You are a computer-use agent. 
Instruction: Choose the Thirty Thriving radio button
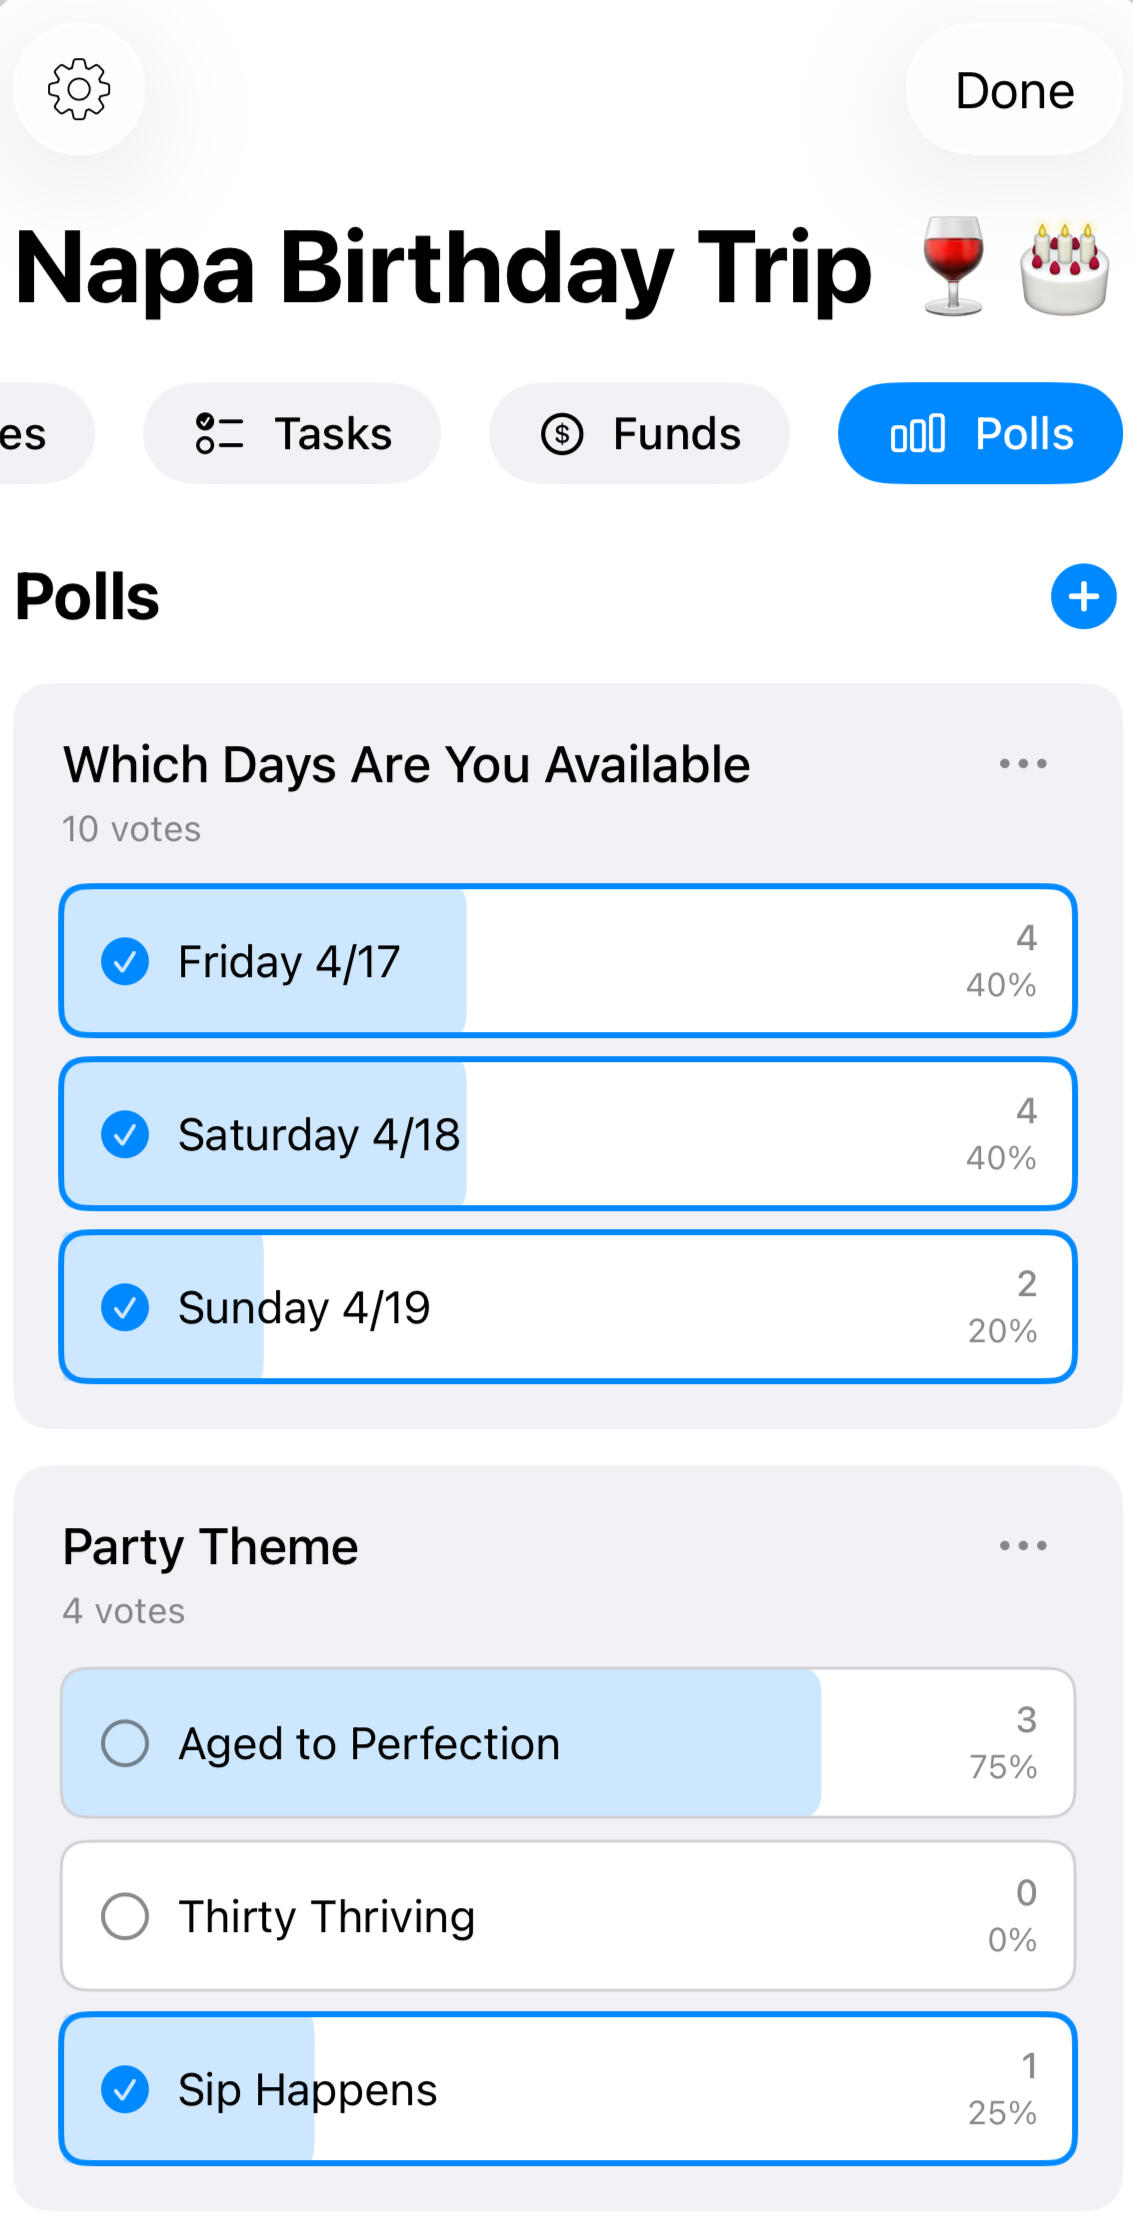(x=125, y=1917)
